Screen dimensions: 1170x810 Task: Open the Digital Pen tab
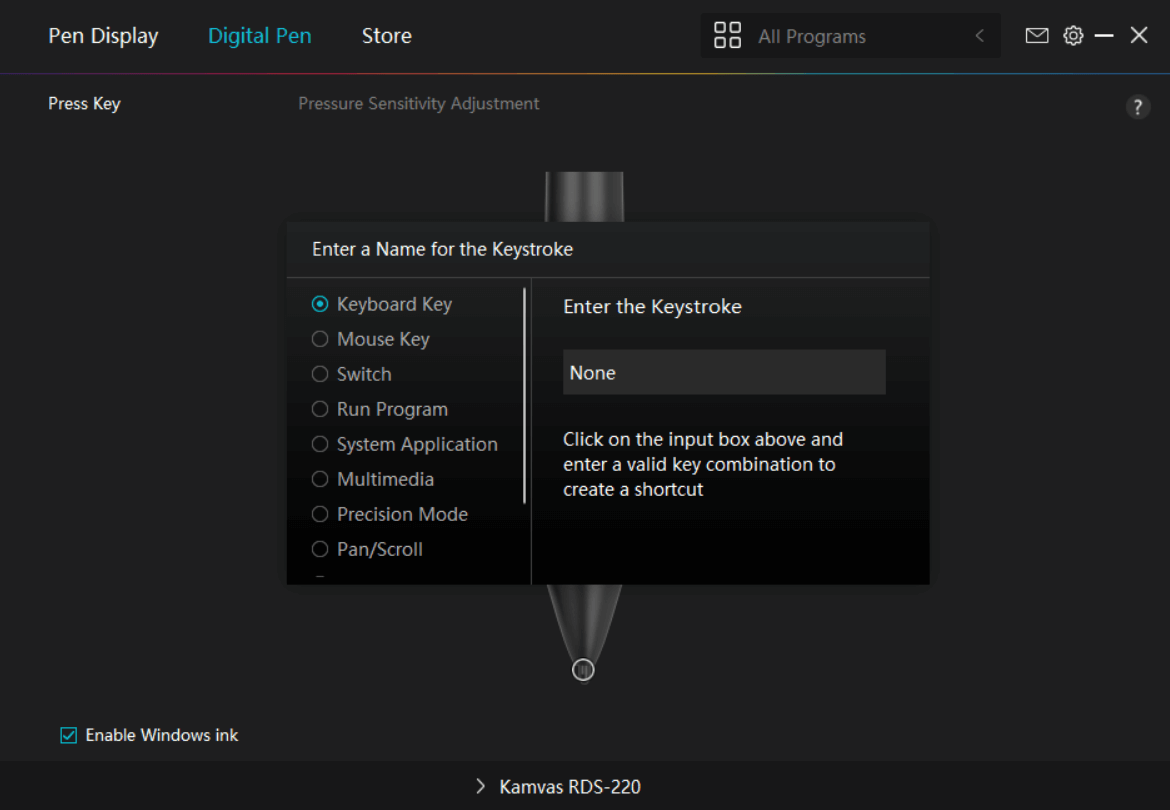pyautogui.click(x=260, y=36)
